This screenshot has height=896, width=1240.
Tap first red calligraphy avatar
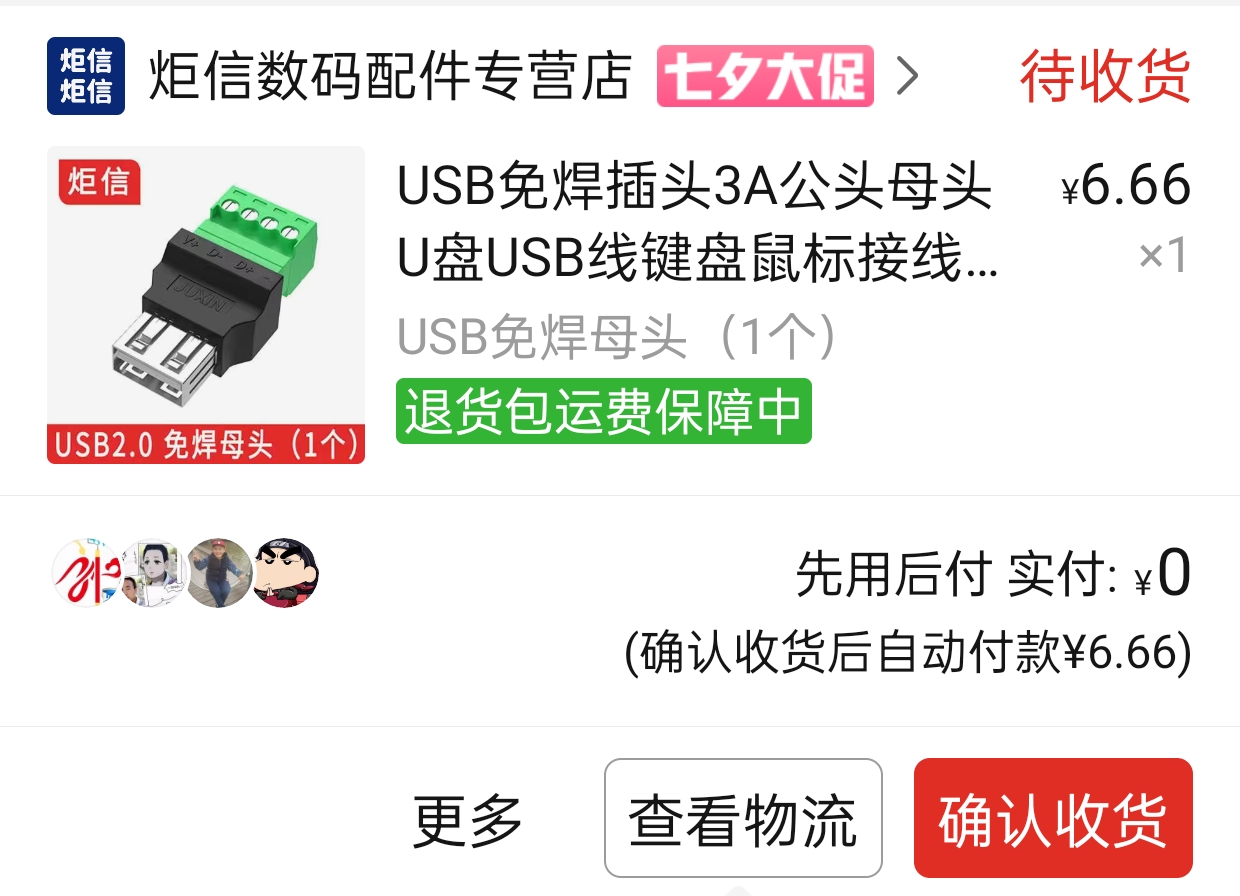coord(85,573)
